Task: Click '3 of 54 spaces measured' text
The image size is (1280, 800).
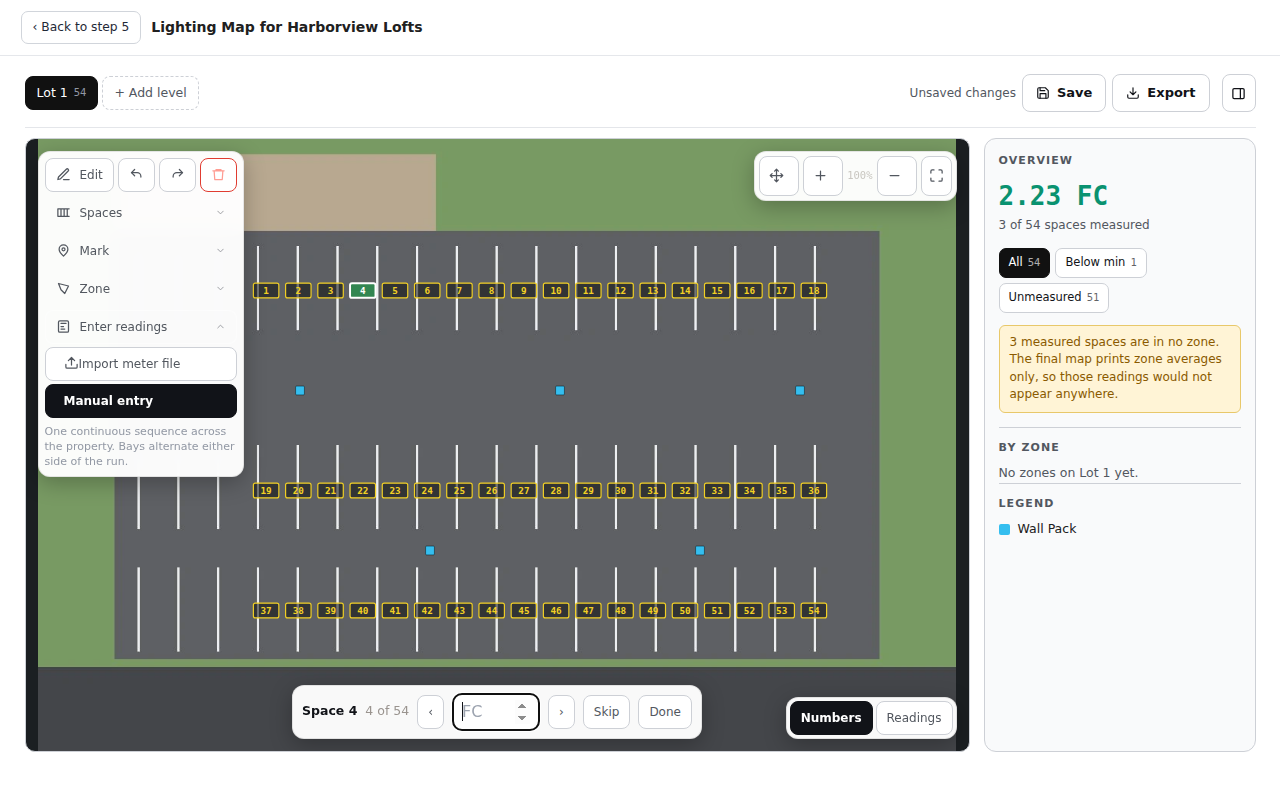Action: point(1074,225)
